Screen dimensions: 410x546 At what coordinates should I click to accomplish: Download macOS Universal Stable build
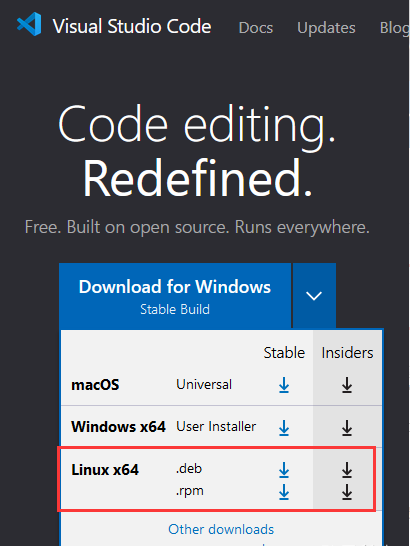click(284, 385)
